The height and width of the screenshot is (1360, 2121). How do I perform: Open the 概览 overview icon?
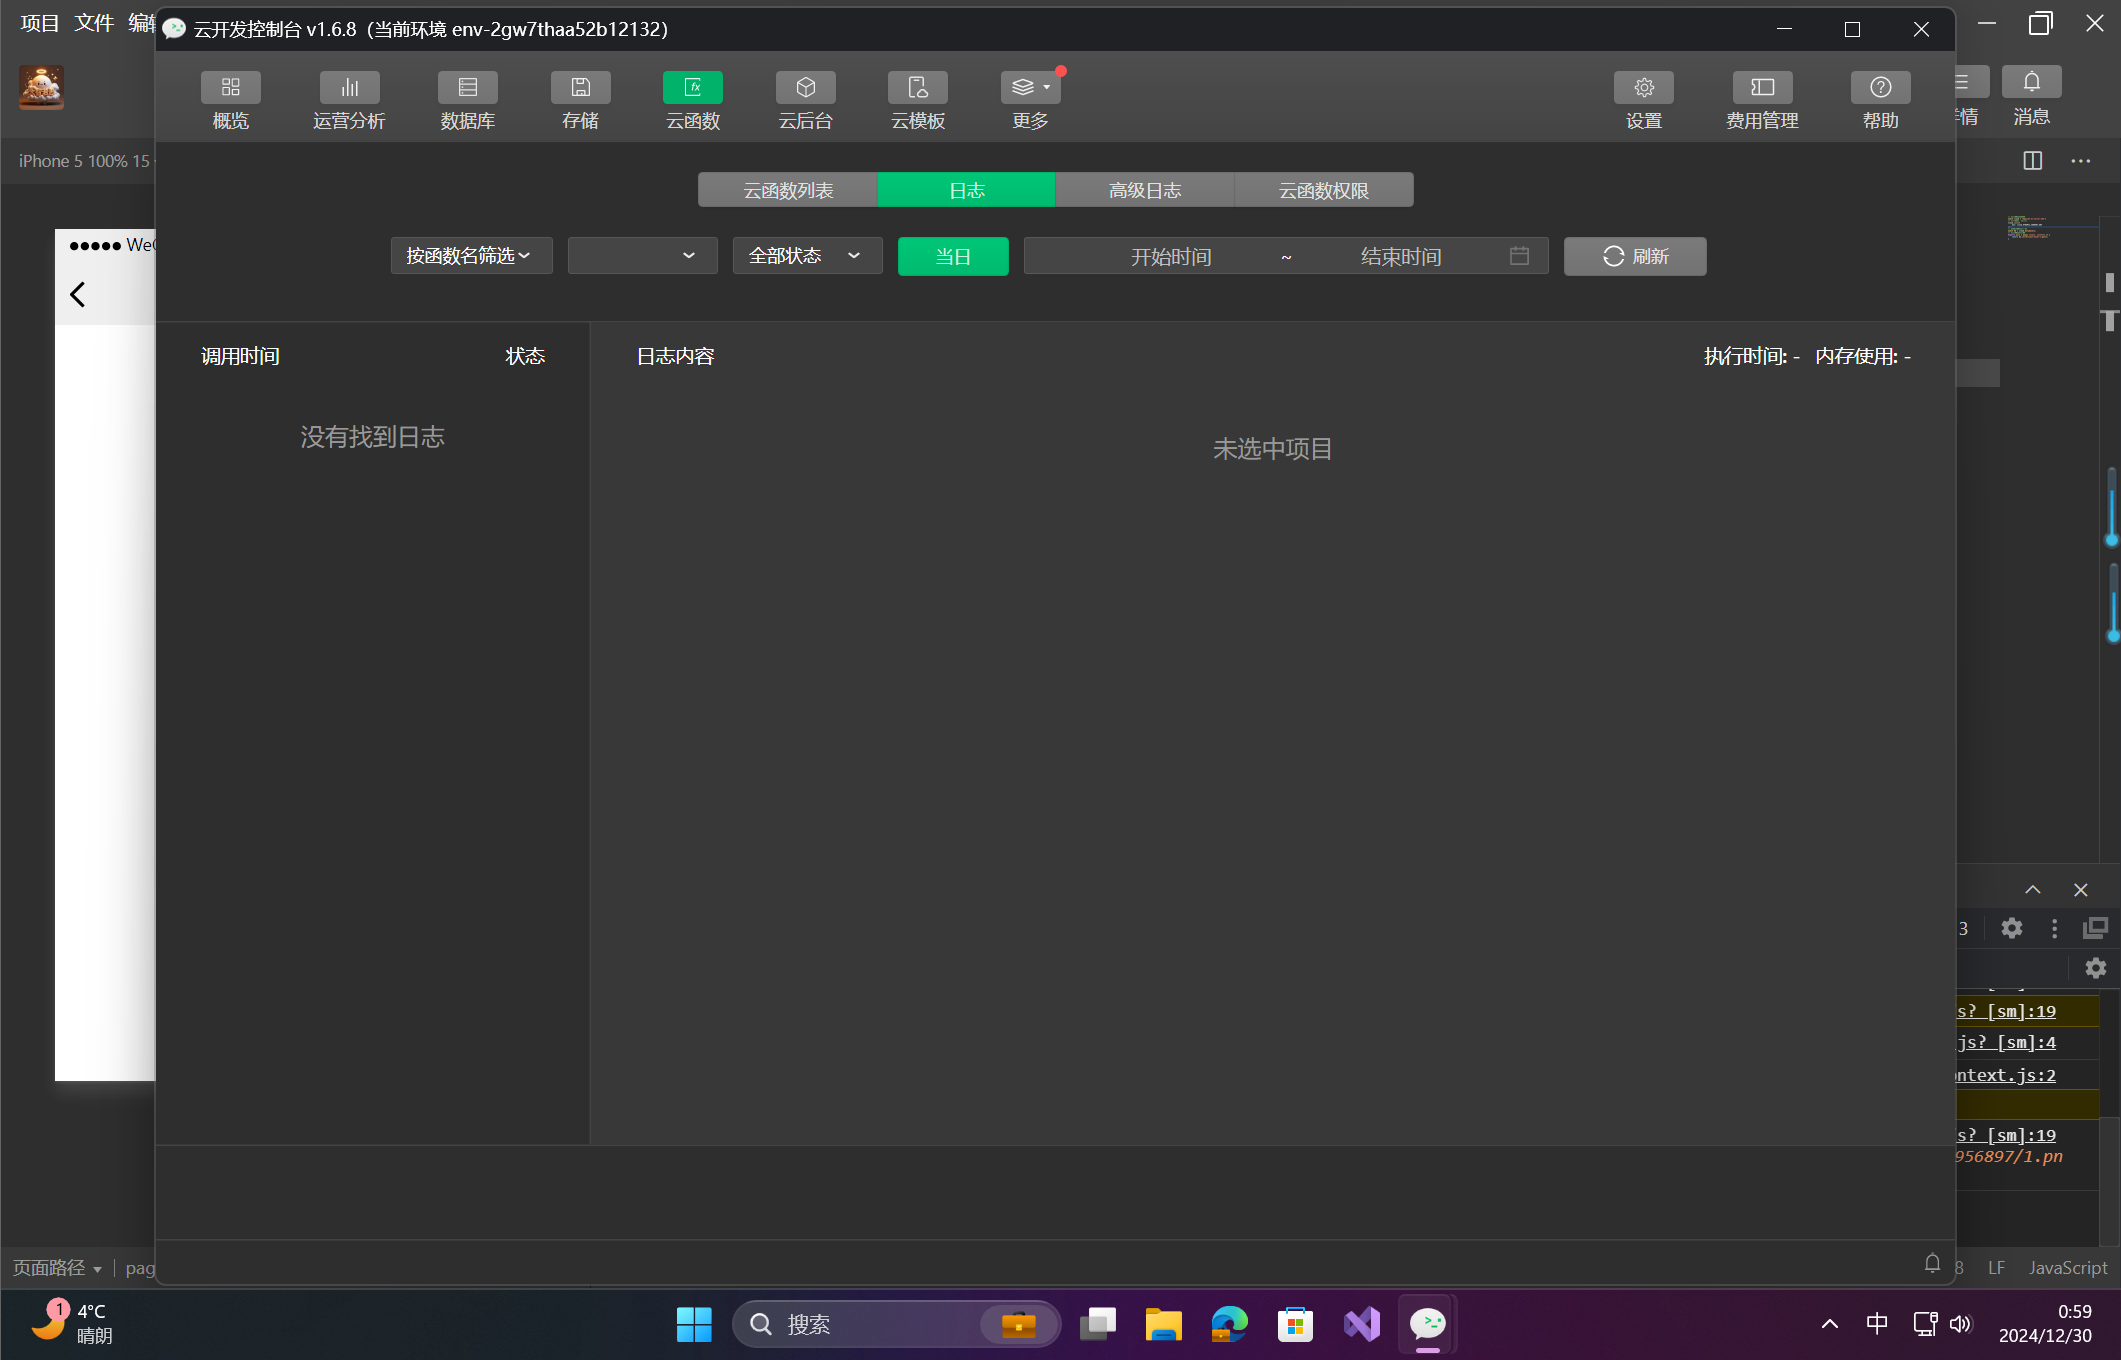pyautogui.click(x=230, y=88)
